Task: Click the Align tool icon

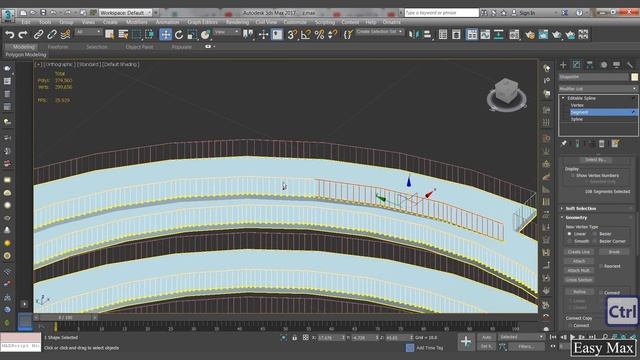Action: 427,35
